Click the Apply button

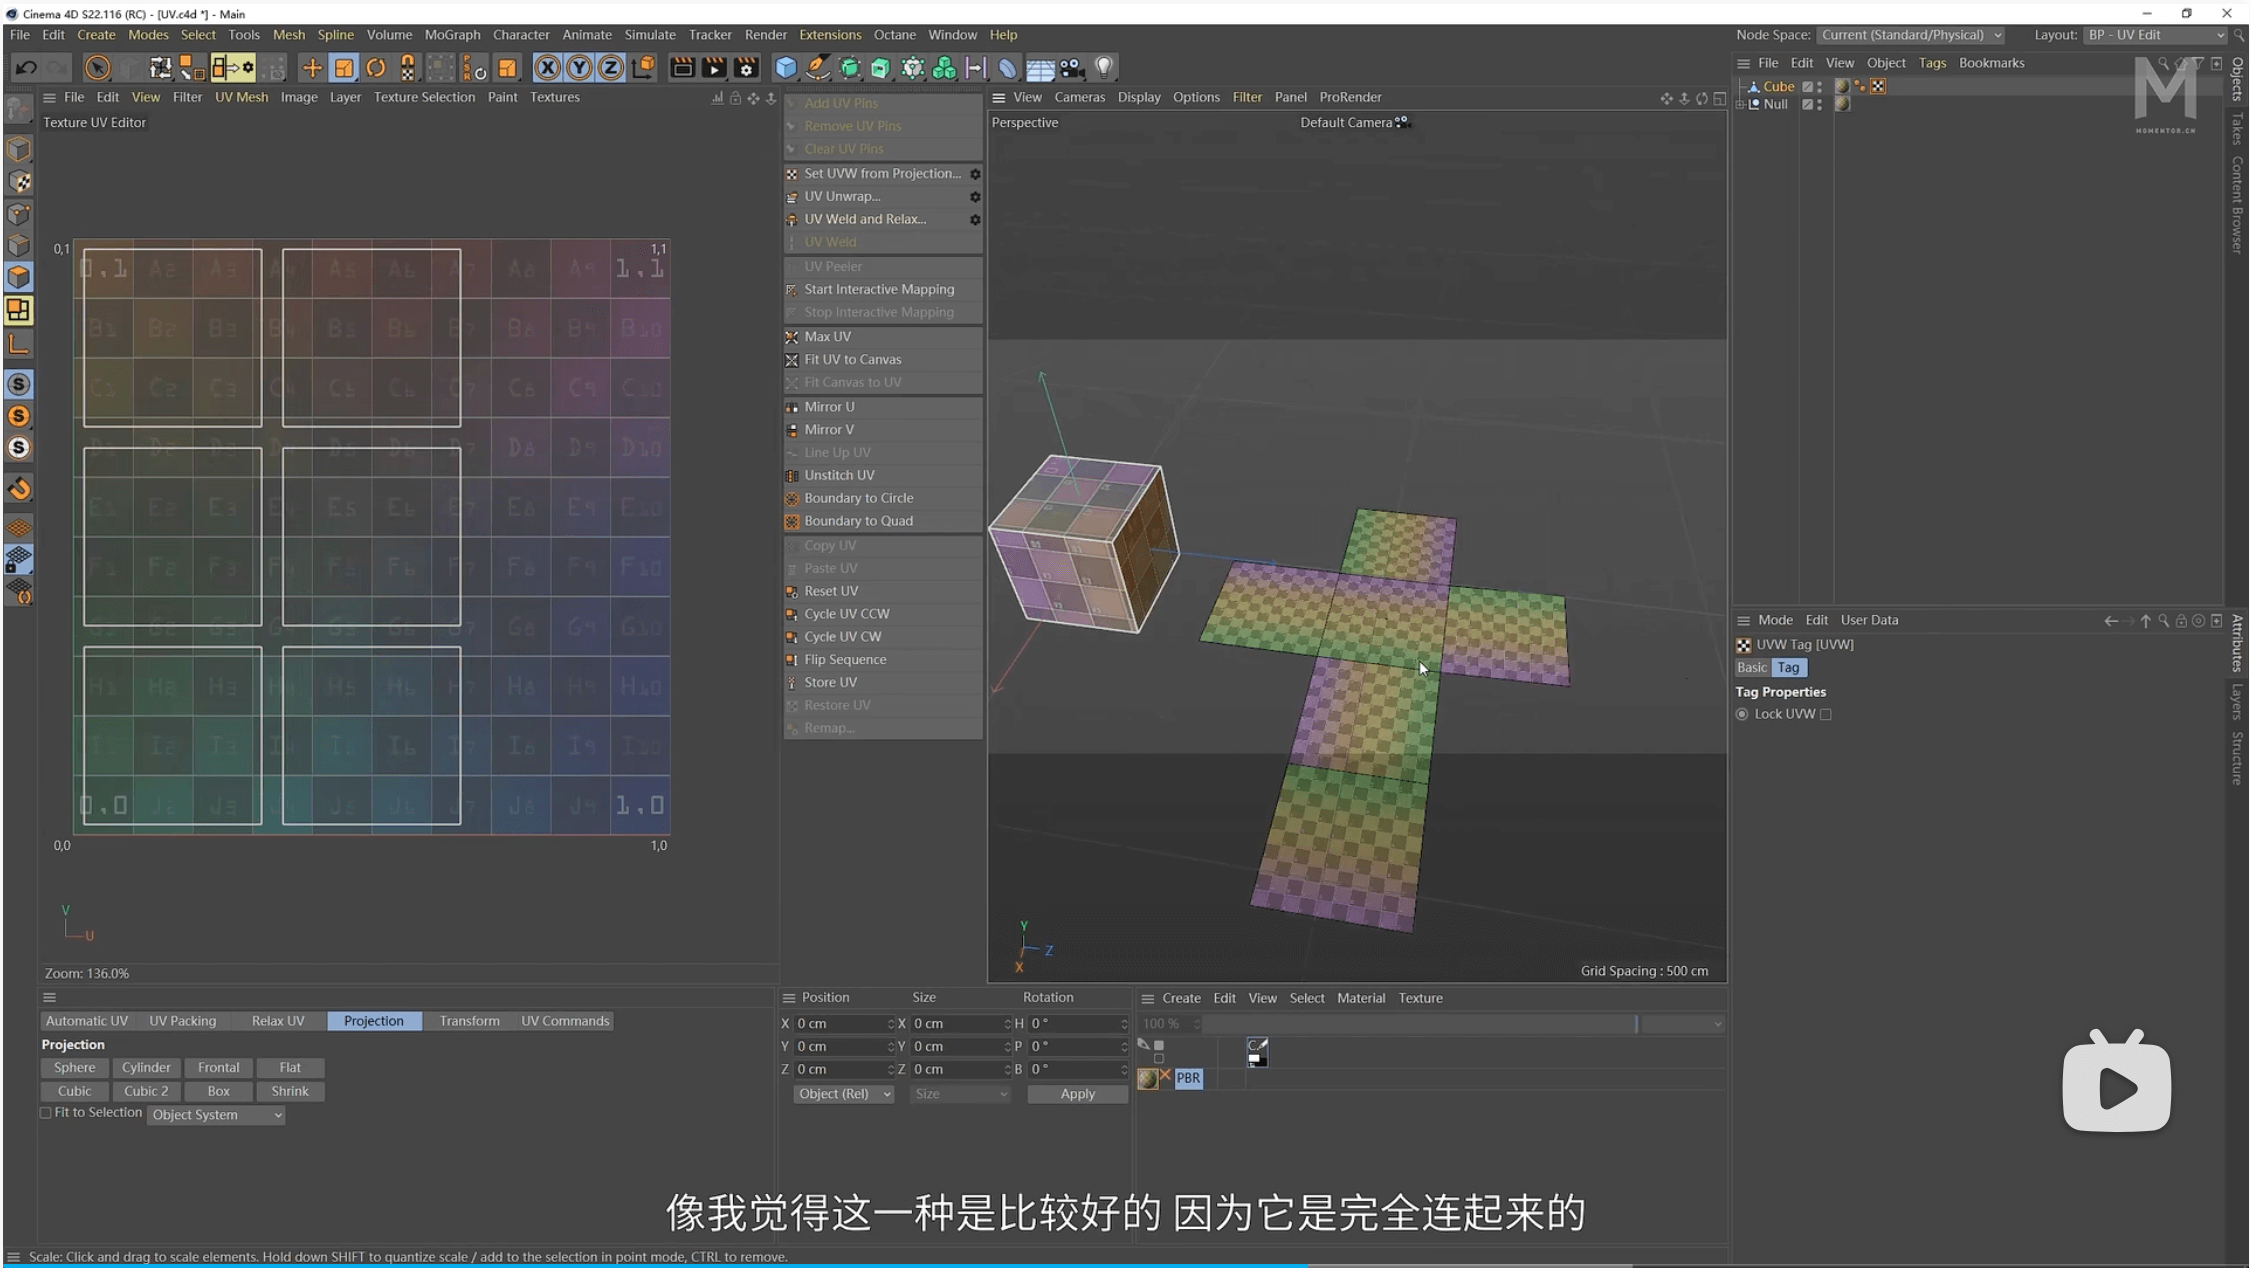pos(1077,1094)
